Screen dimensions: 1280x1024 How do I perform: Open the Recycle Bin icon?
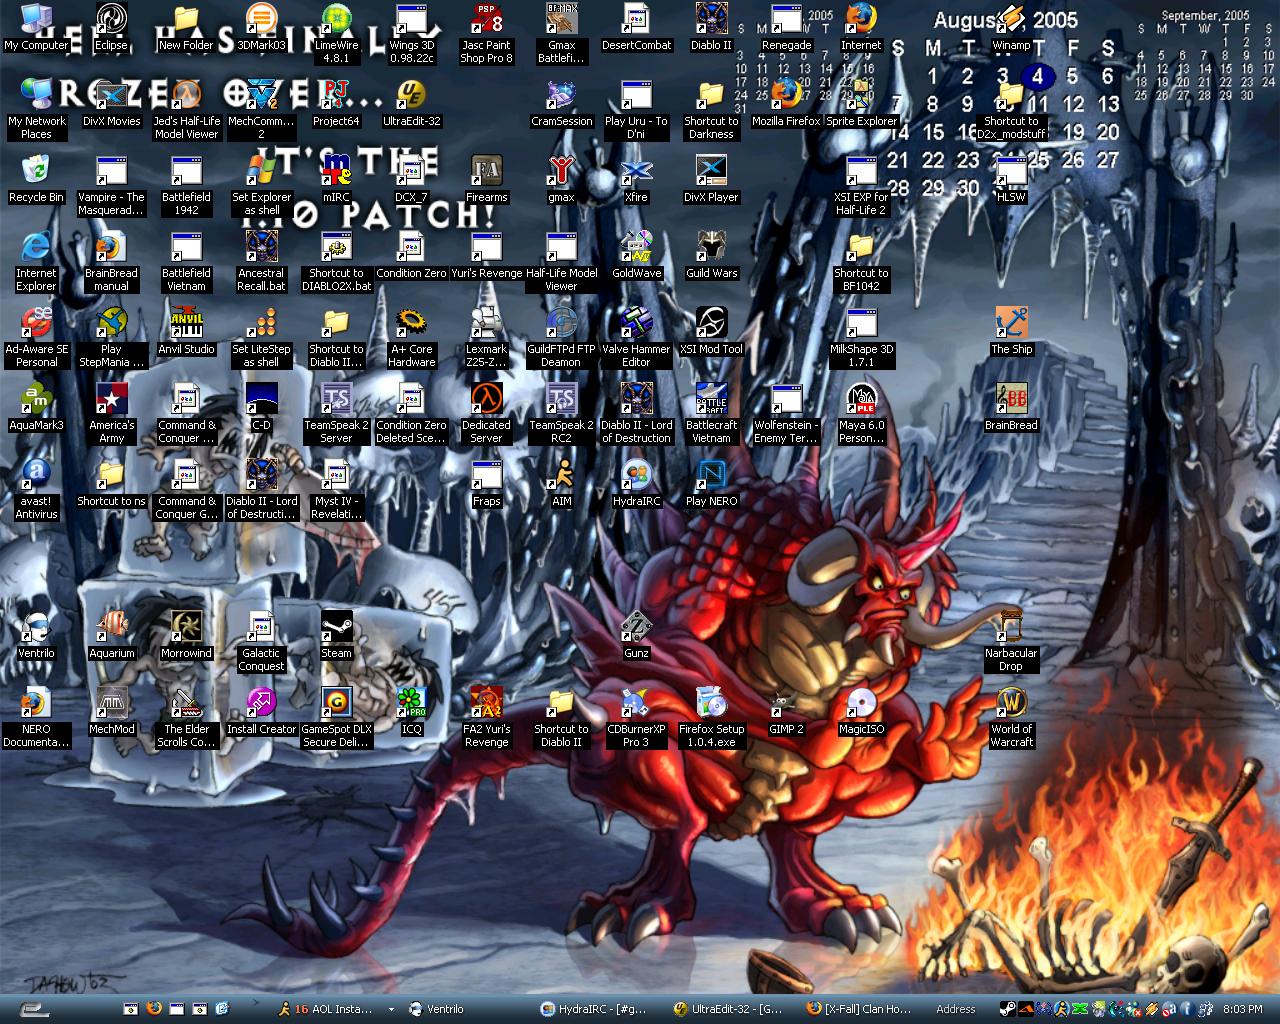coord(36,171)
